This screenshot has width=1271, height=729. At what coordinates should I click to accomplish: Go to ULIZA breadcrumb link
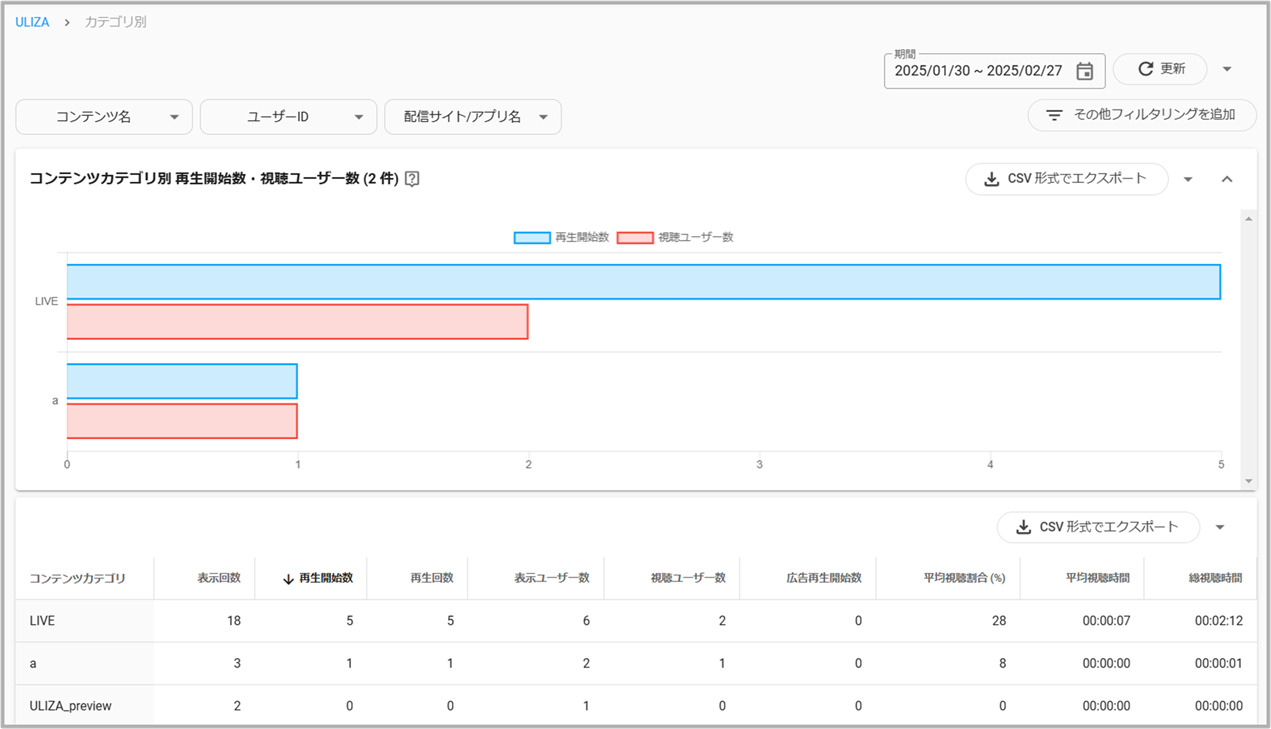(x=32, y=21)
